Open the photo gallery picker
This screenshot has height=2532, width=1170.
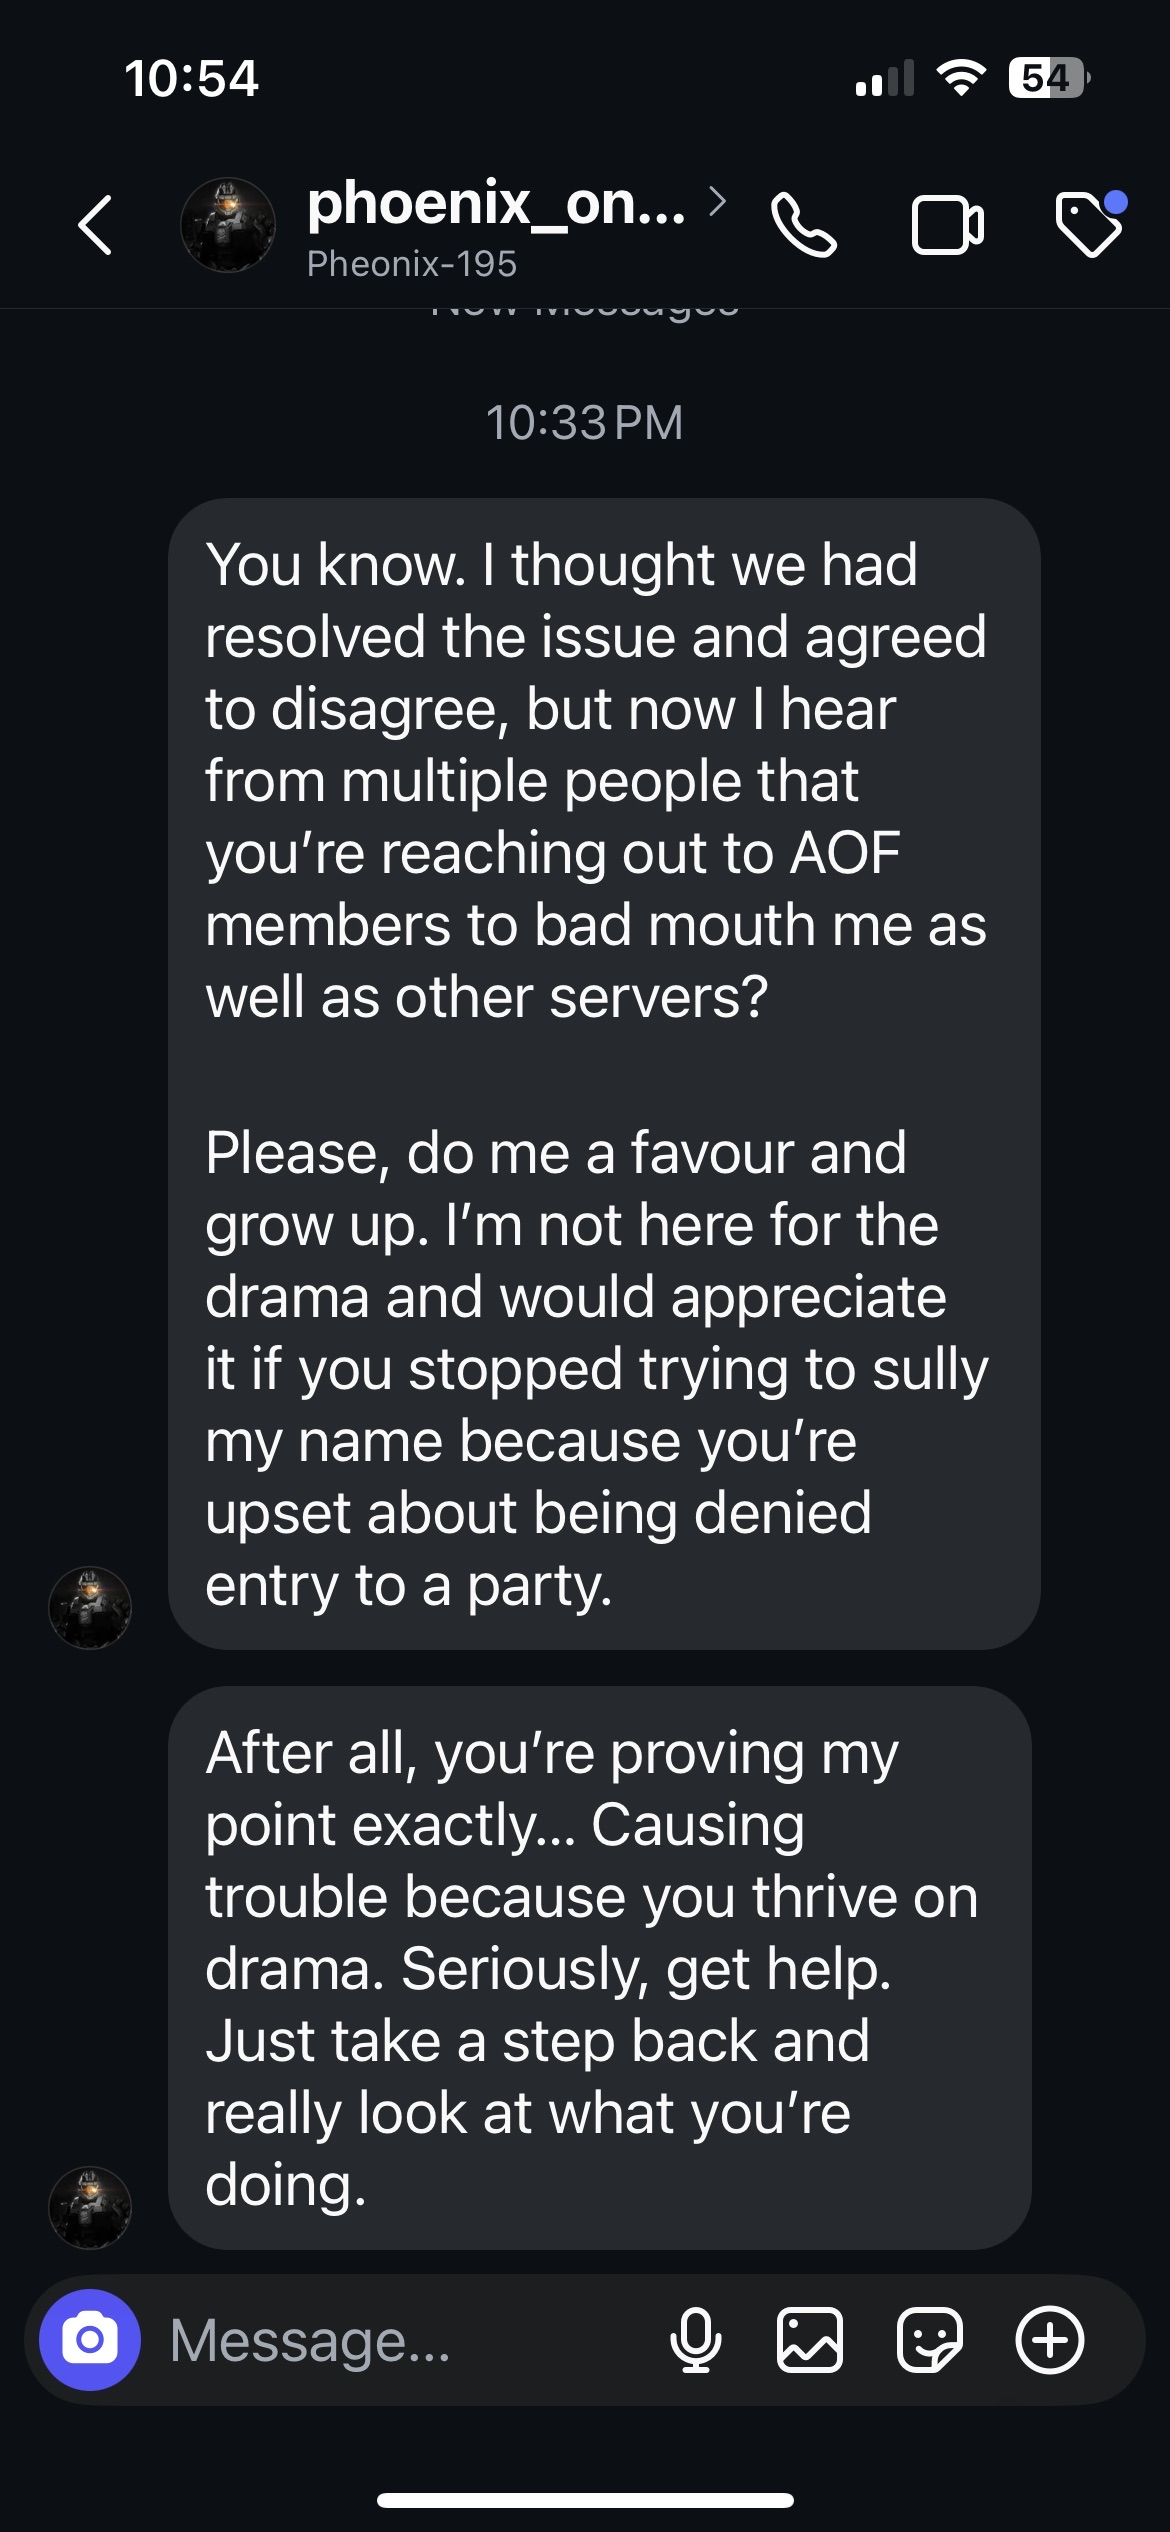[x=809, y=2340]
